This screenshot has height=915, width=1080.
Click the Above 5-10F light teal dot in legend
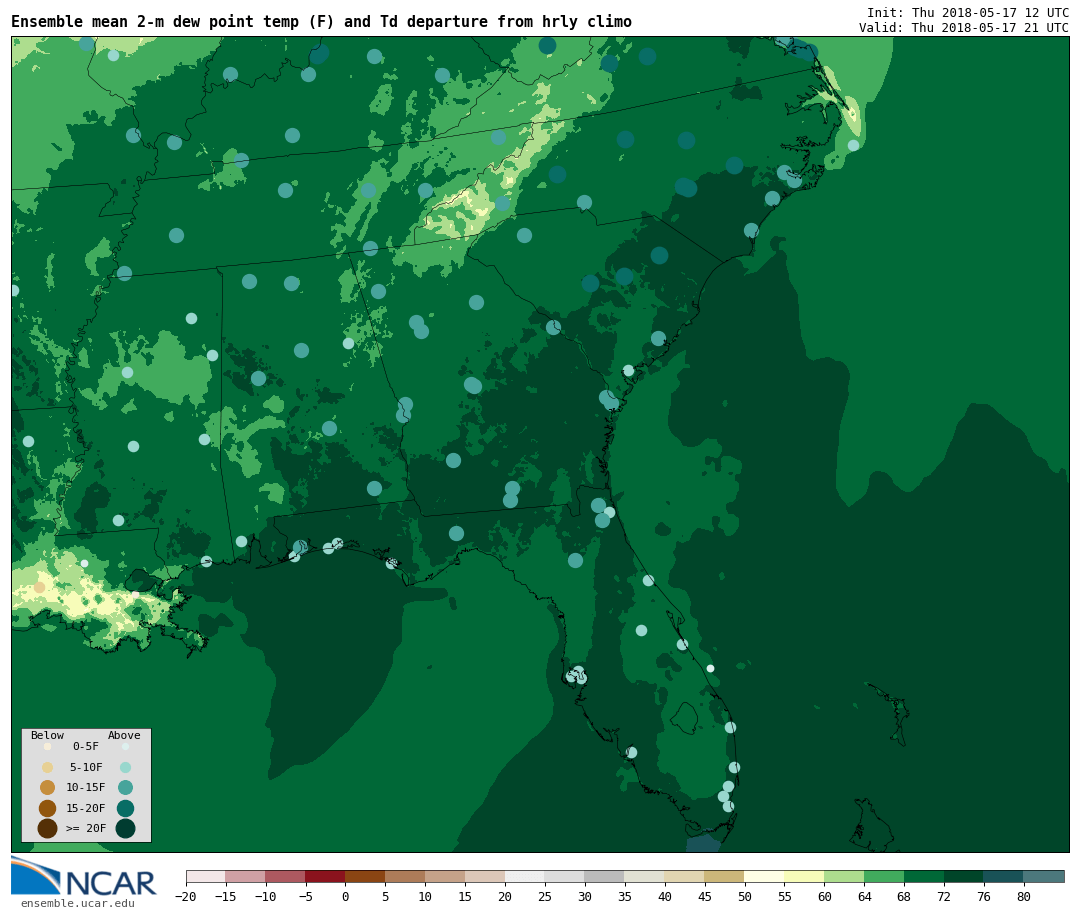[x=125, y=767]
